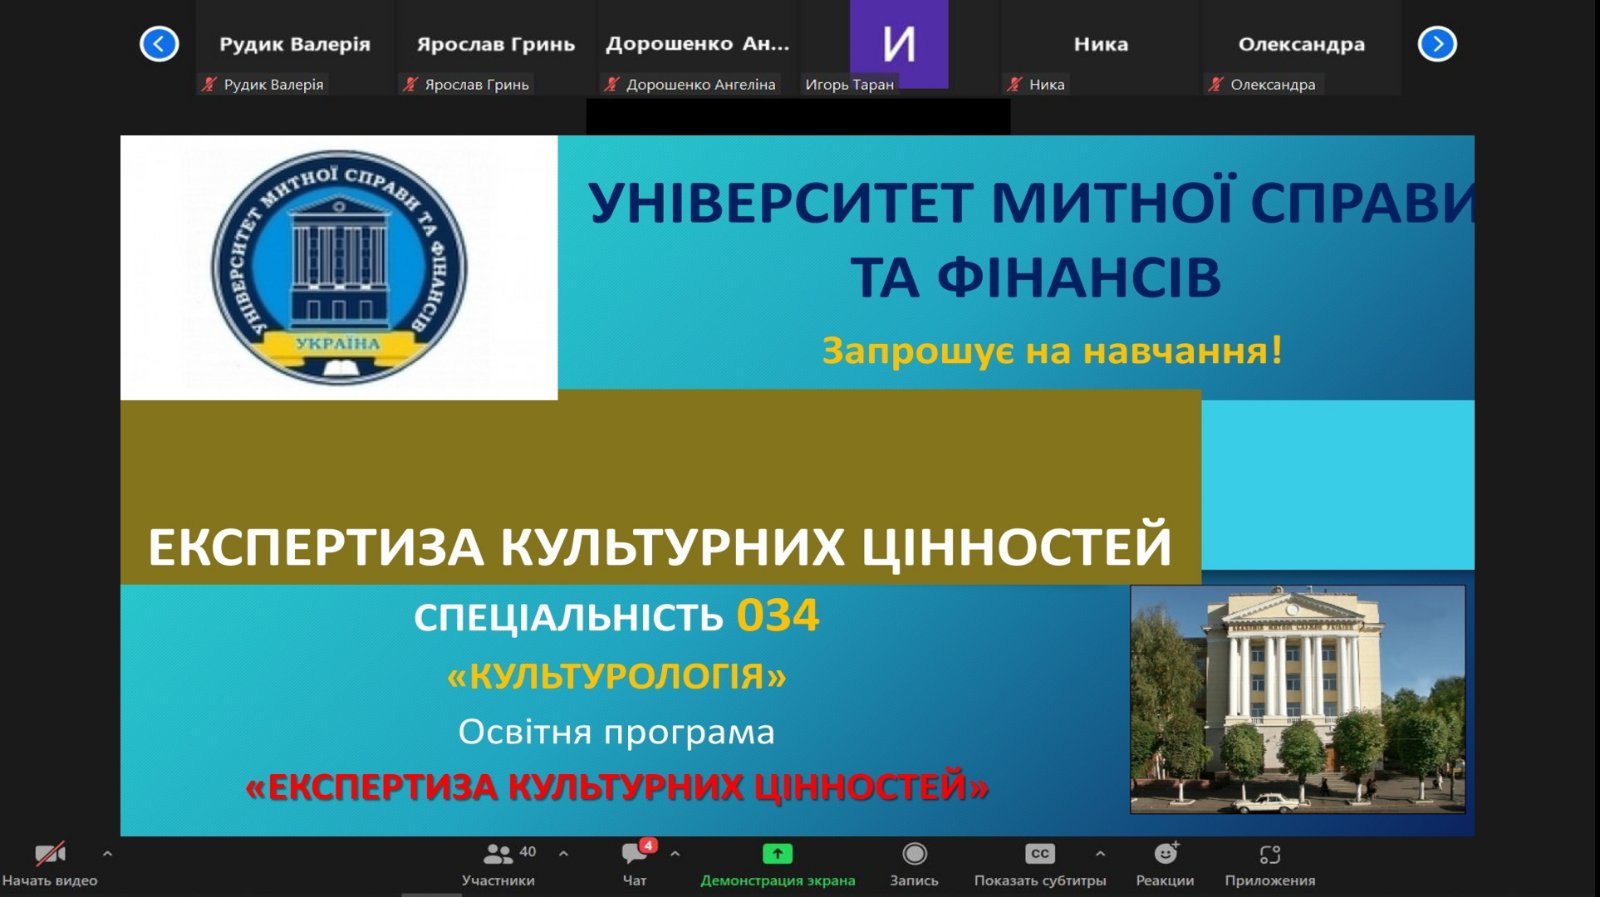The image size is (1600, 897).
Task: Select Рудик Валерія participant tile
Action: point(295,48)
